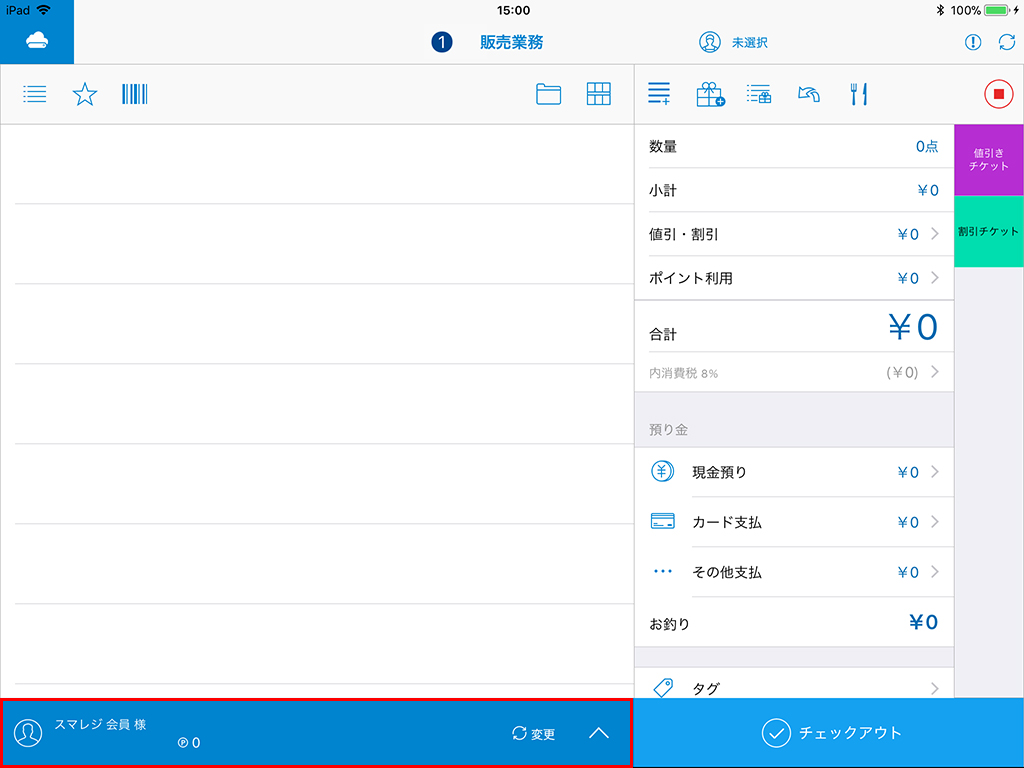Open the barcode scan icon

point(135,94)
